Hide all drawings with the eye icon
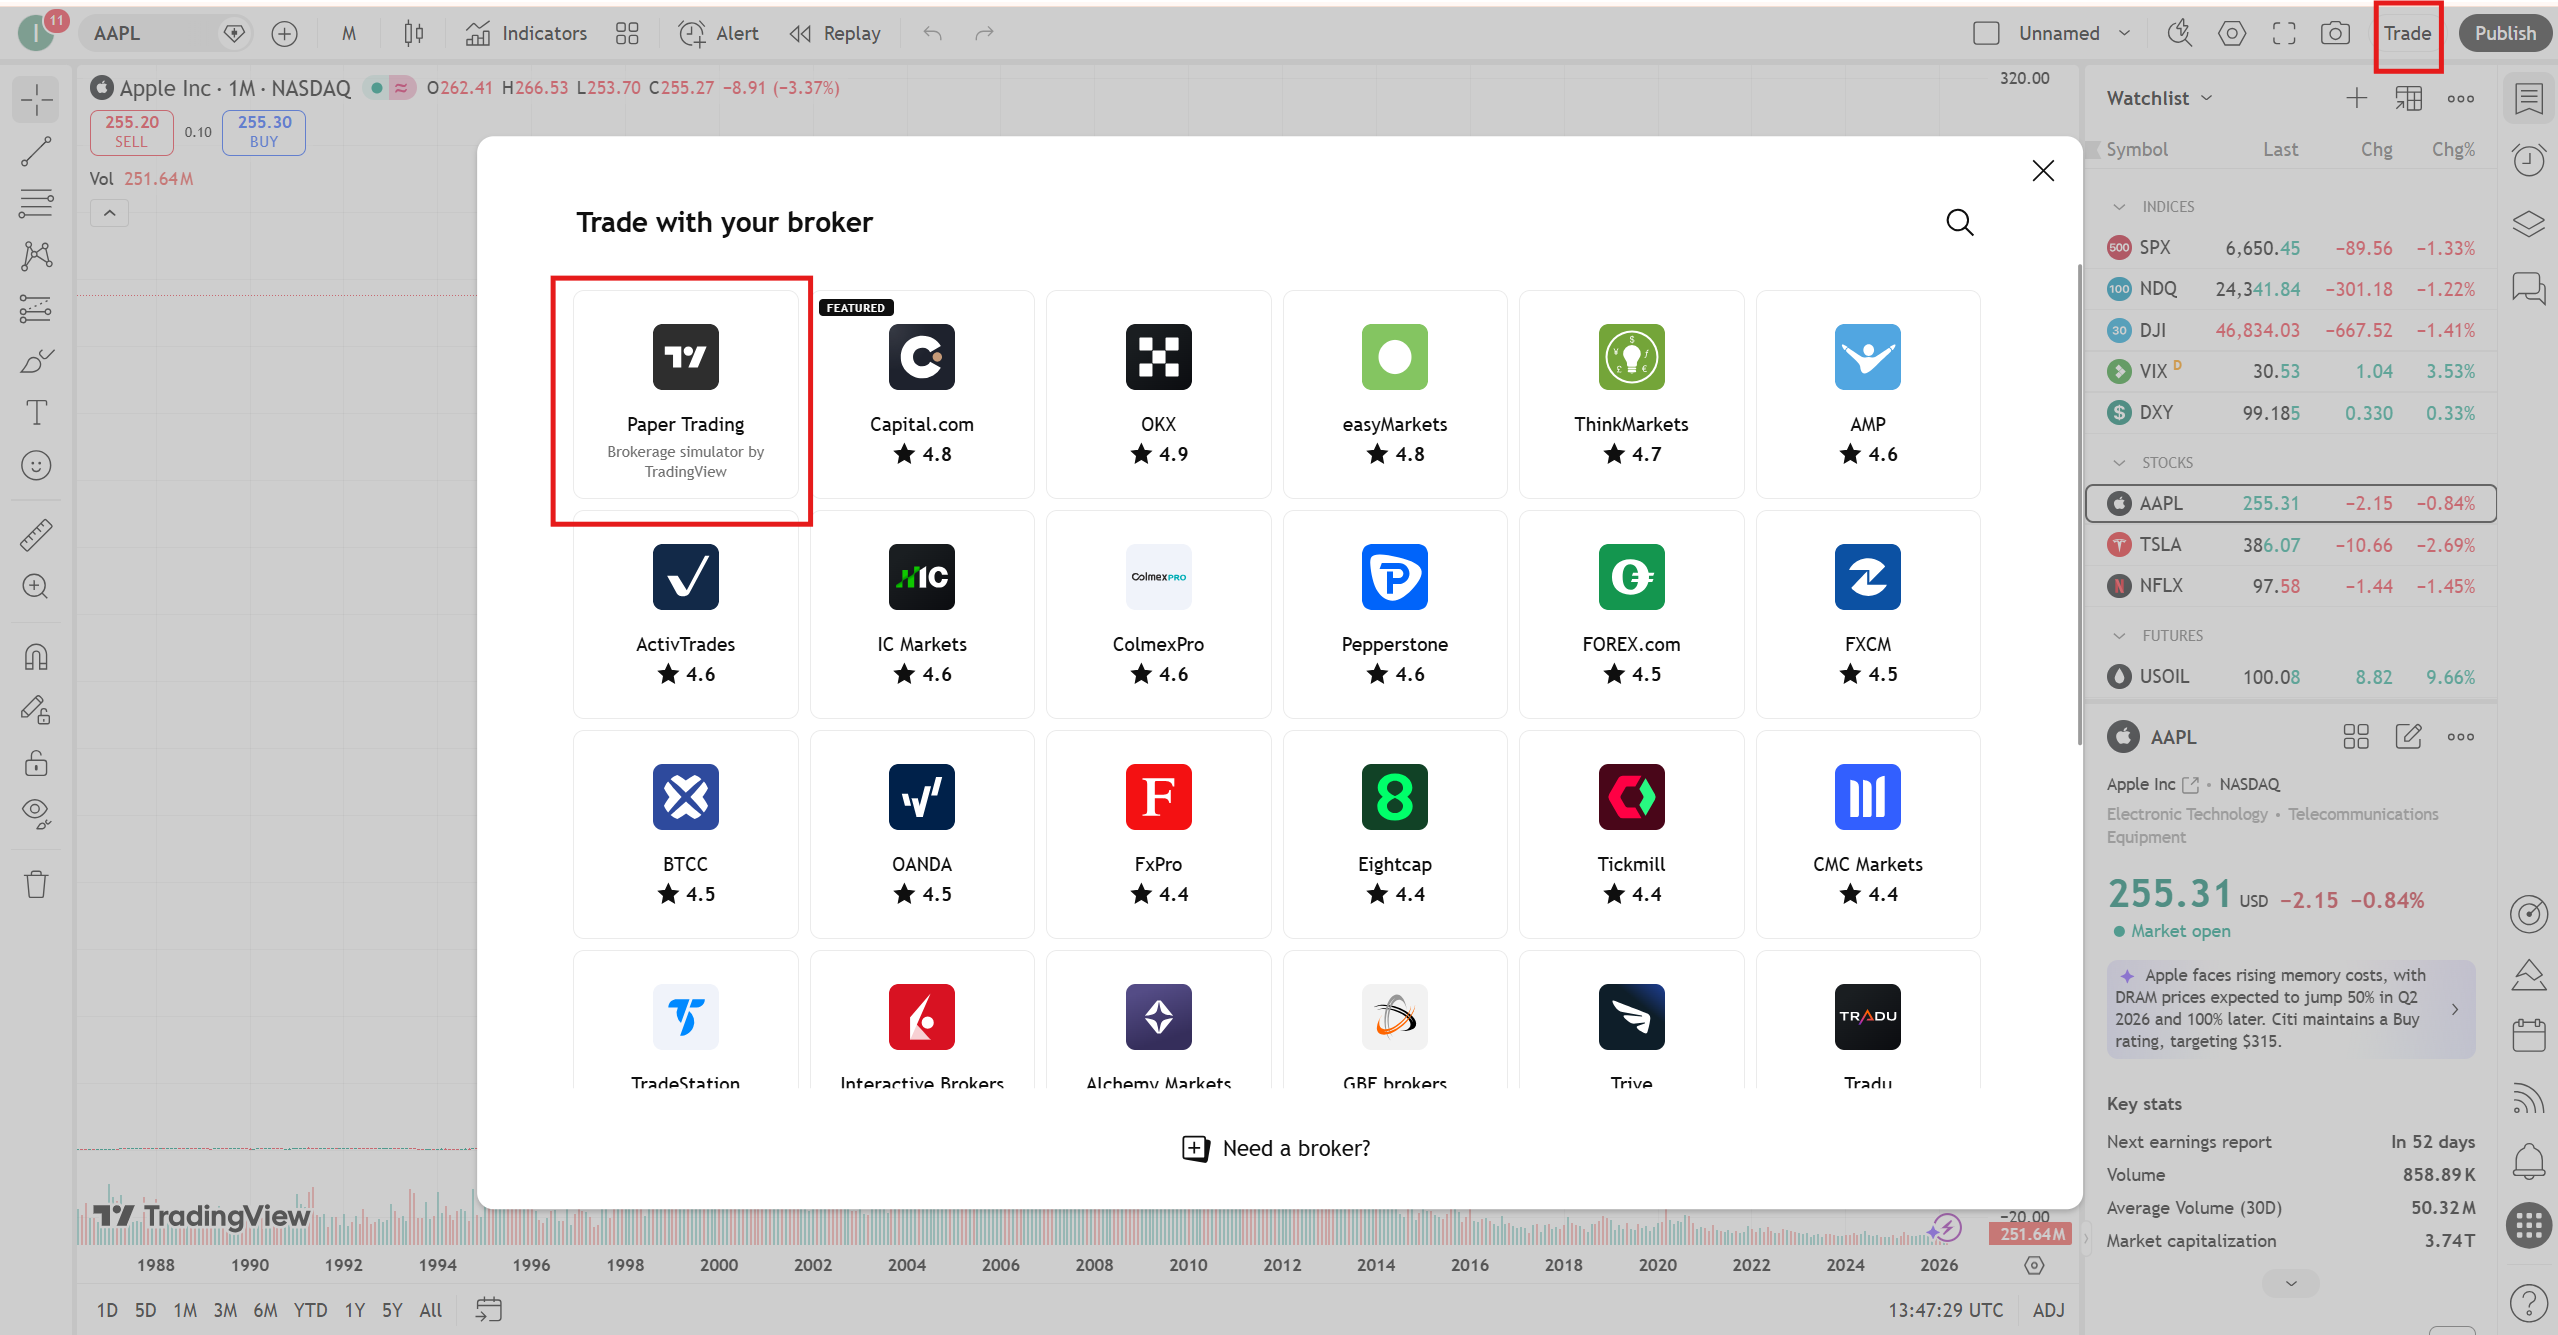Viewport: 2558px width, 1335px height. [36, 813]
